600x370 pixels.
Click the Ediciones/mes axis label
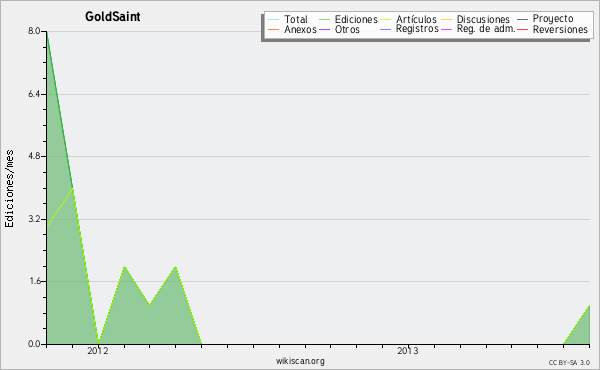point(9,188)
